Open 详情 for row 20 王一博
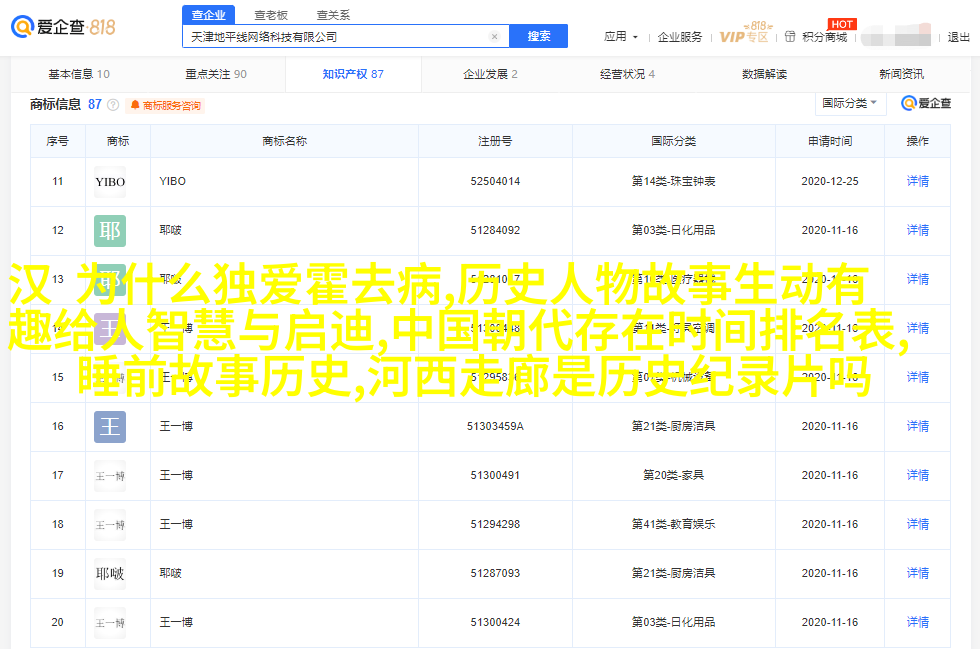 click(918, 622)
